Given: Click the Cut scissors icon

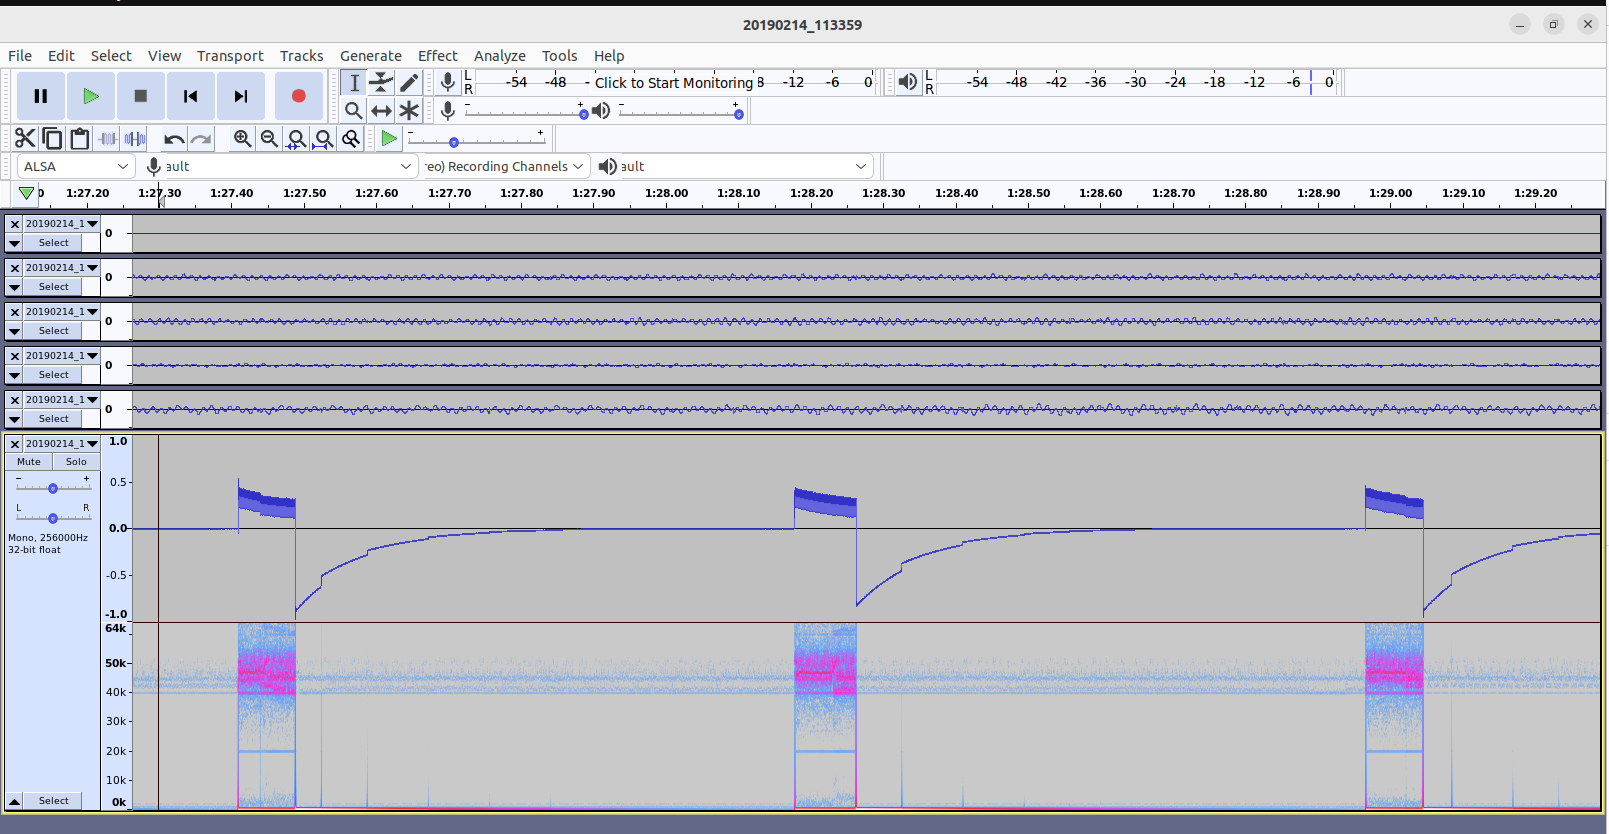Looking at the screenshot, I should click(25, 139).
